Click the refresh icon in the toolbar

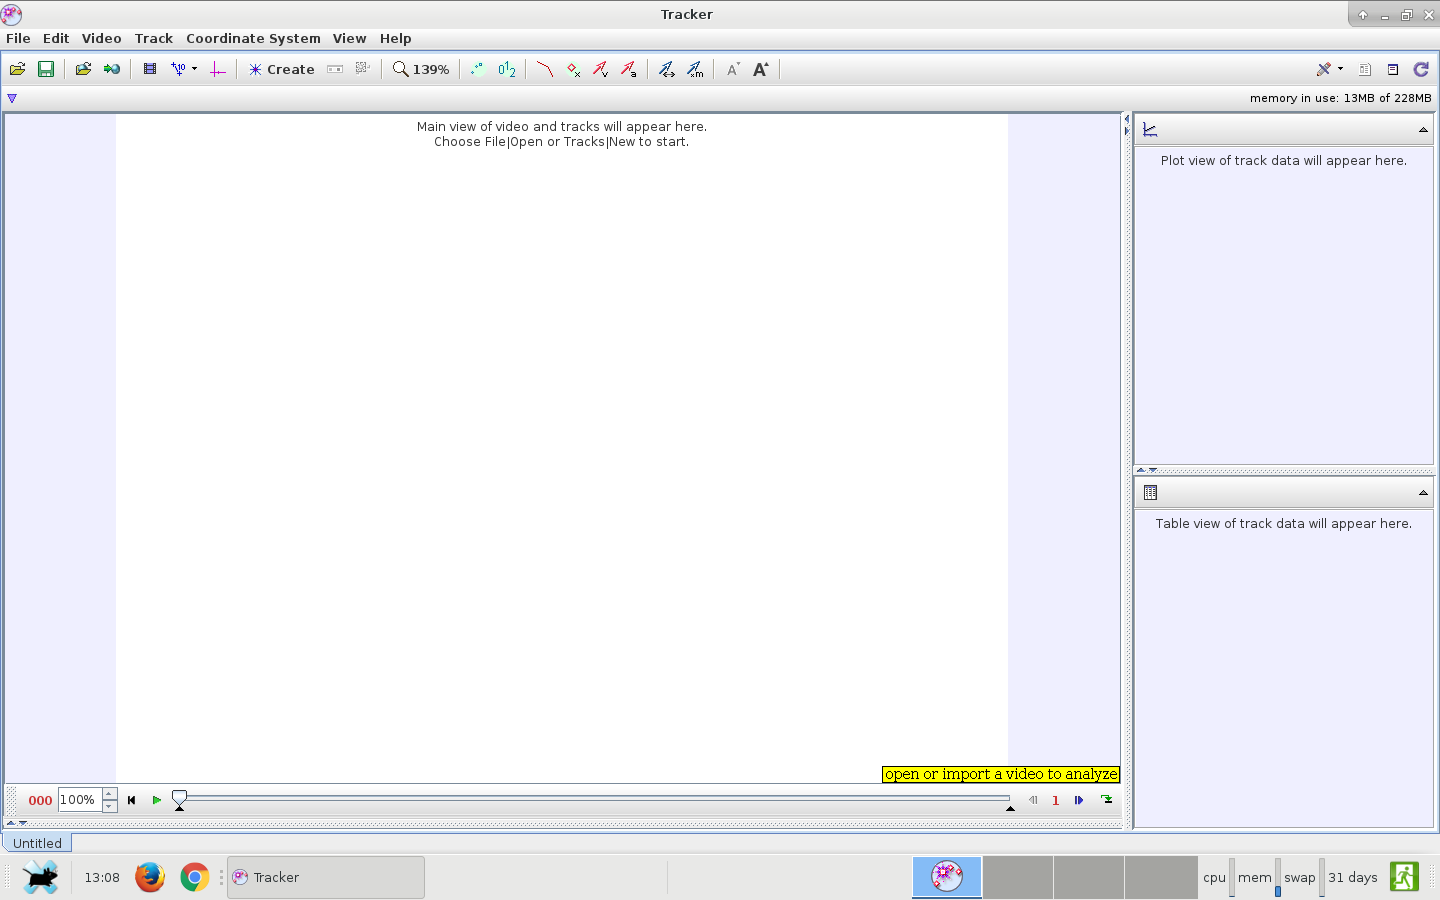(x=1421, y=69)
